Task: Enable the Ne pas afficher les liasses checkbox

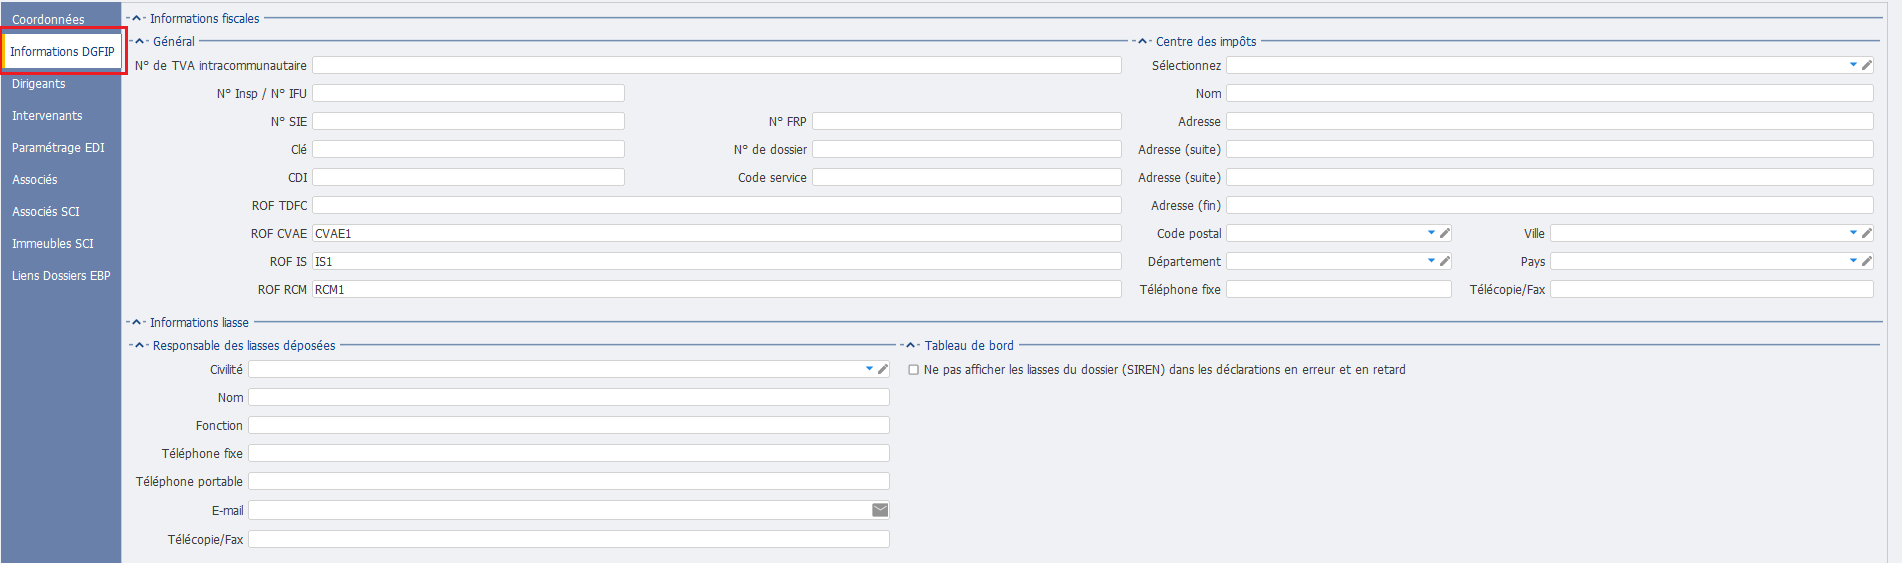Action: tap(913, 370)
